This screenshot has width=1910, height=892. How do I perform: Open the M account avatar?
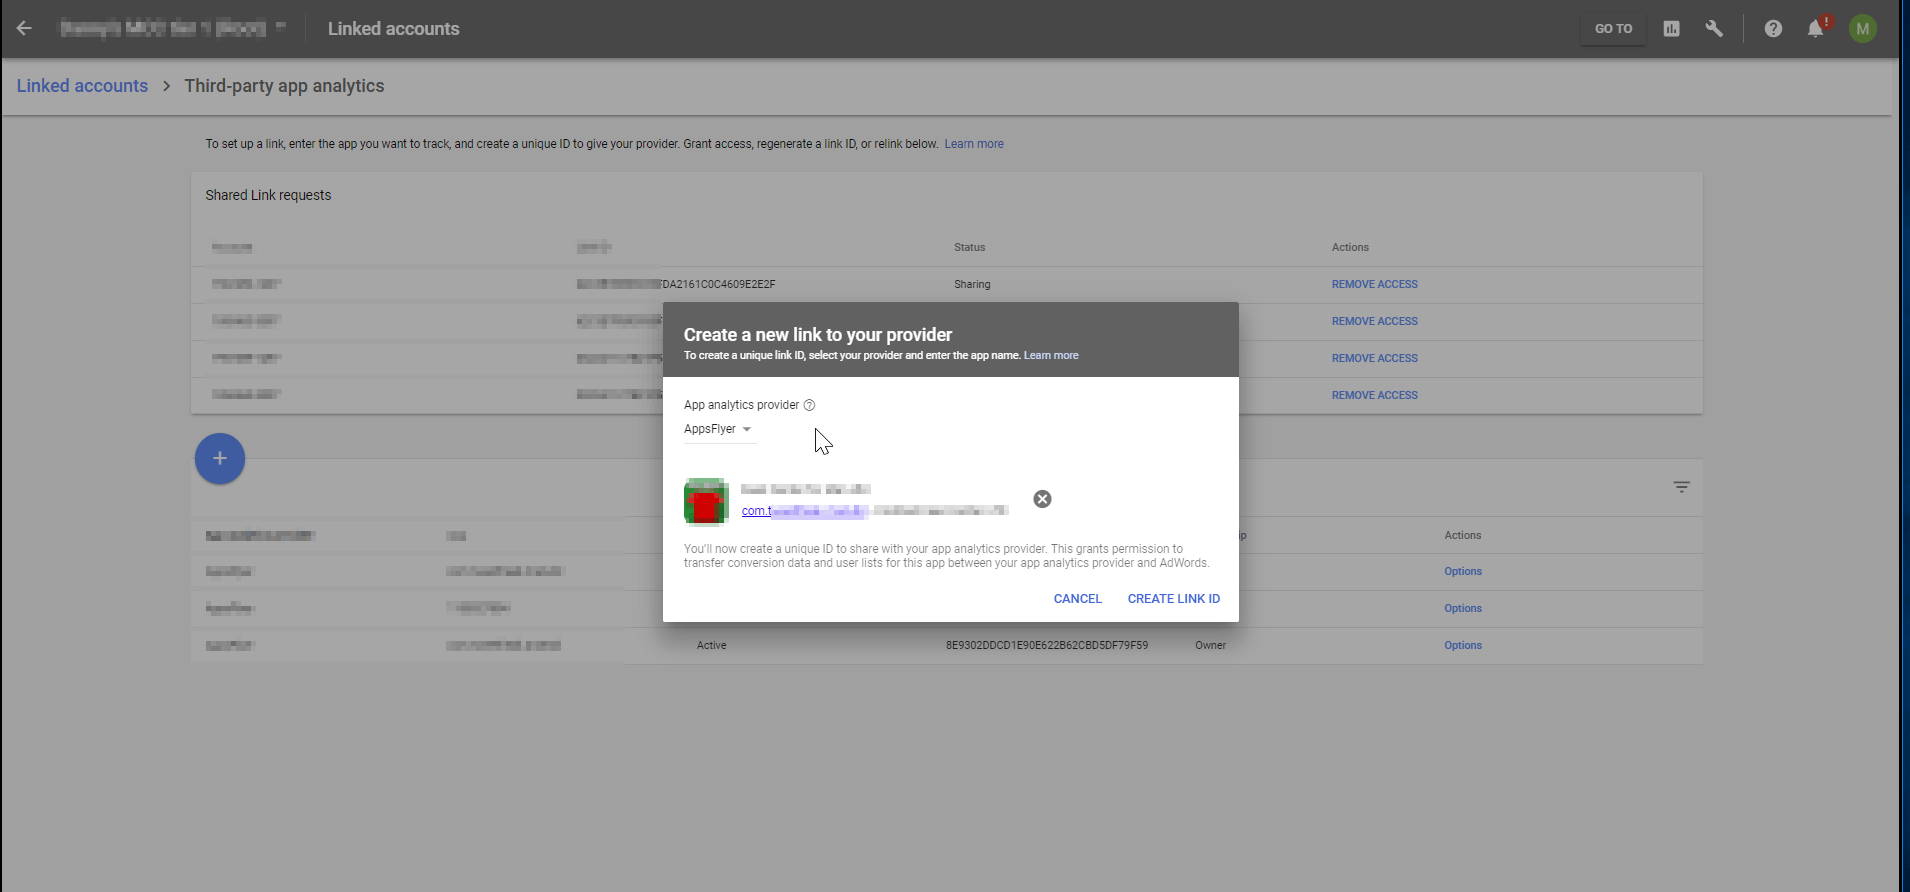pos(1862,28)
